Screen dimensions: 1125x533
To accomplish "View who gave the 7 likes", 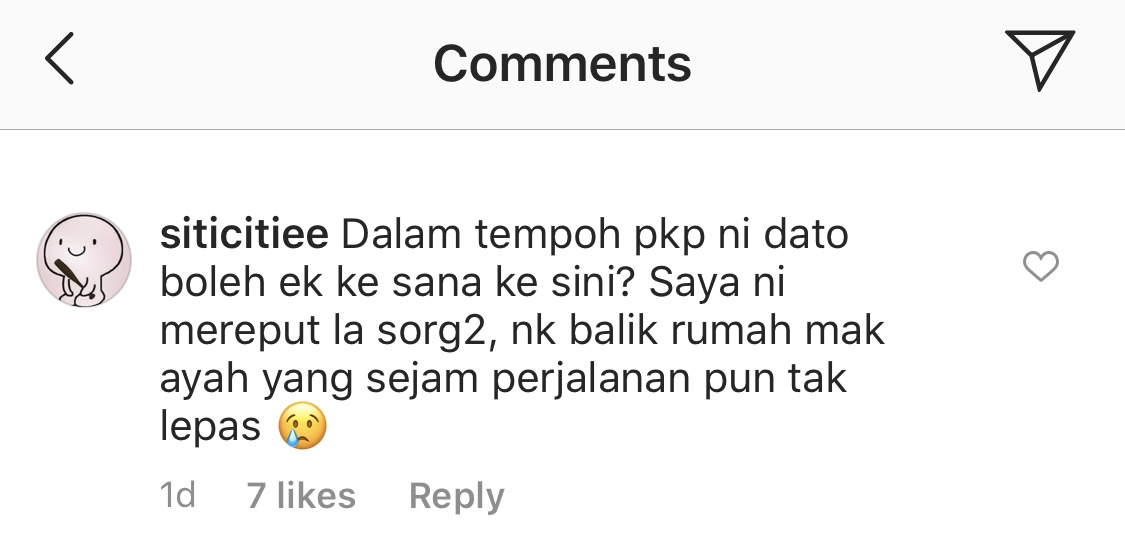I will coord(301,496).
